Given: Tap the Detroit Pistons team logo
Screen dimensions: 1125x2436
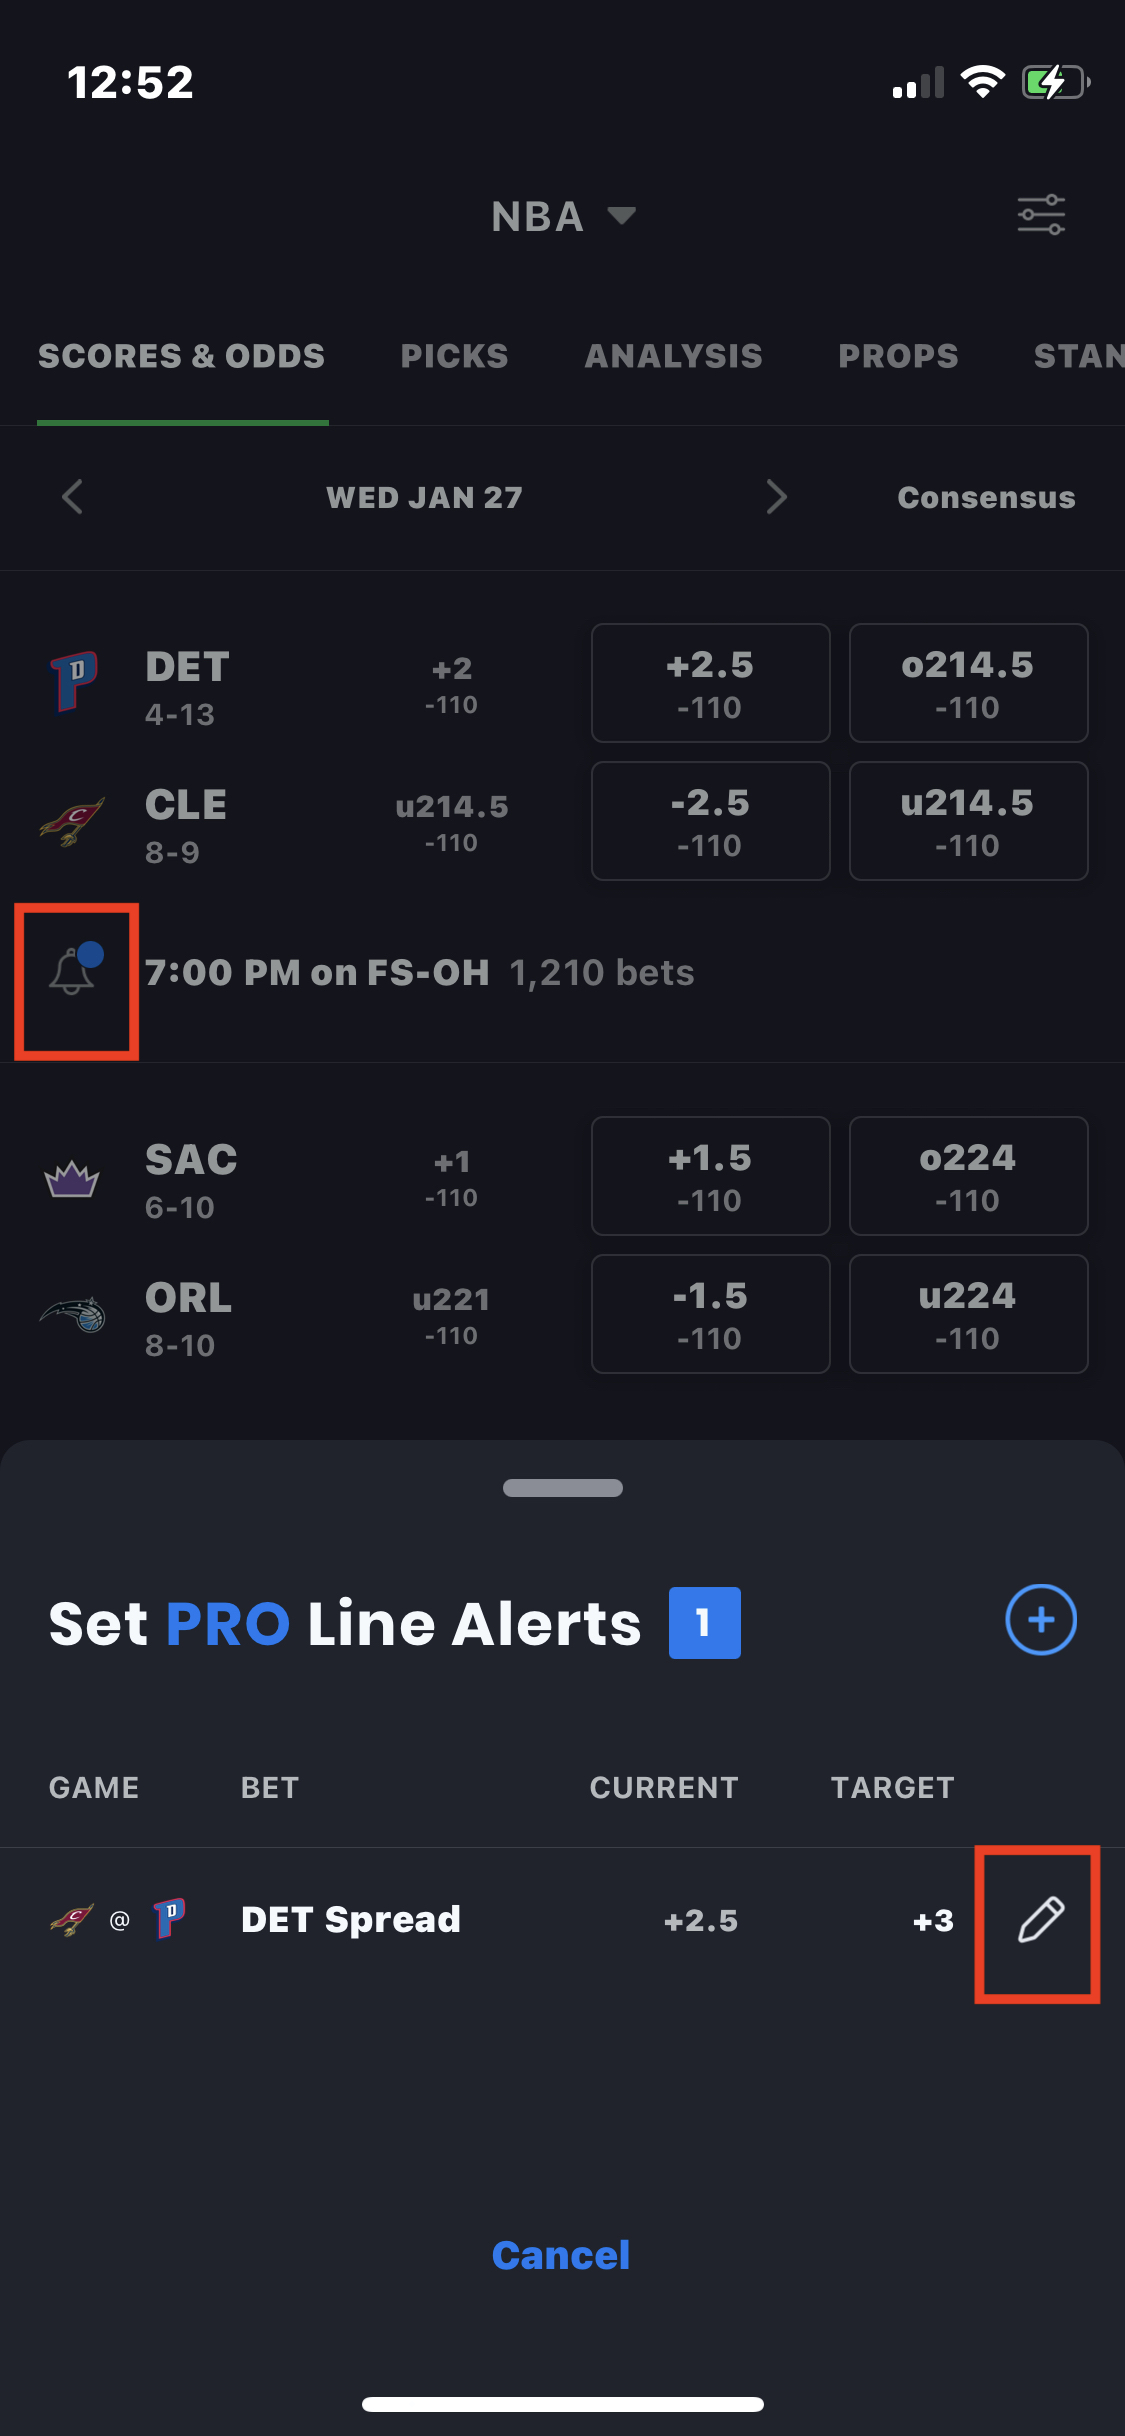Looking at the screenshot, I should point(74,682).
